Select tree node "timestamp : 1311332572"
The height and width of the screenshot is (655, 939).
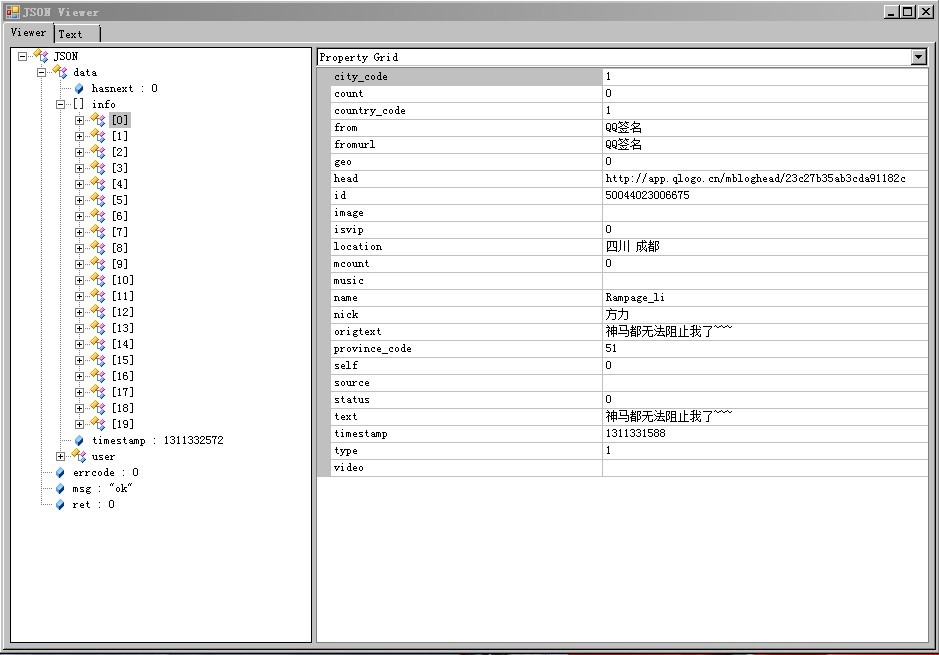click(x=157, y=440)
